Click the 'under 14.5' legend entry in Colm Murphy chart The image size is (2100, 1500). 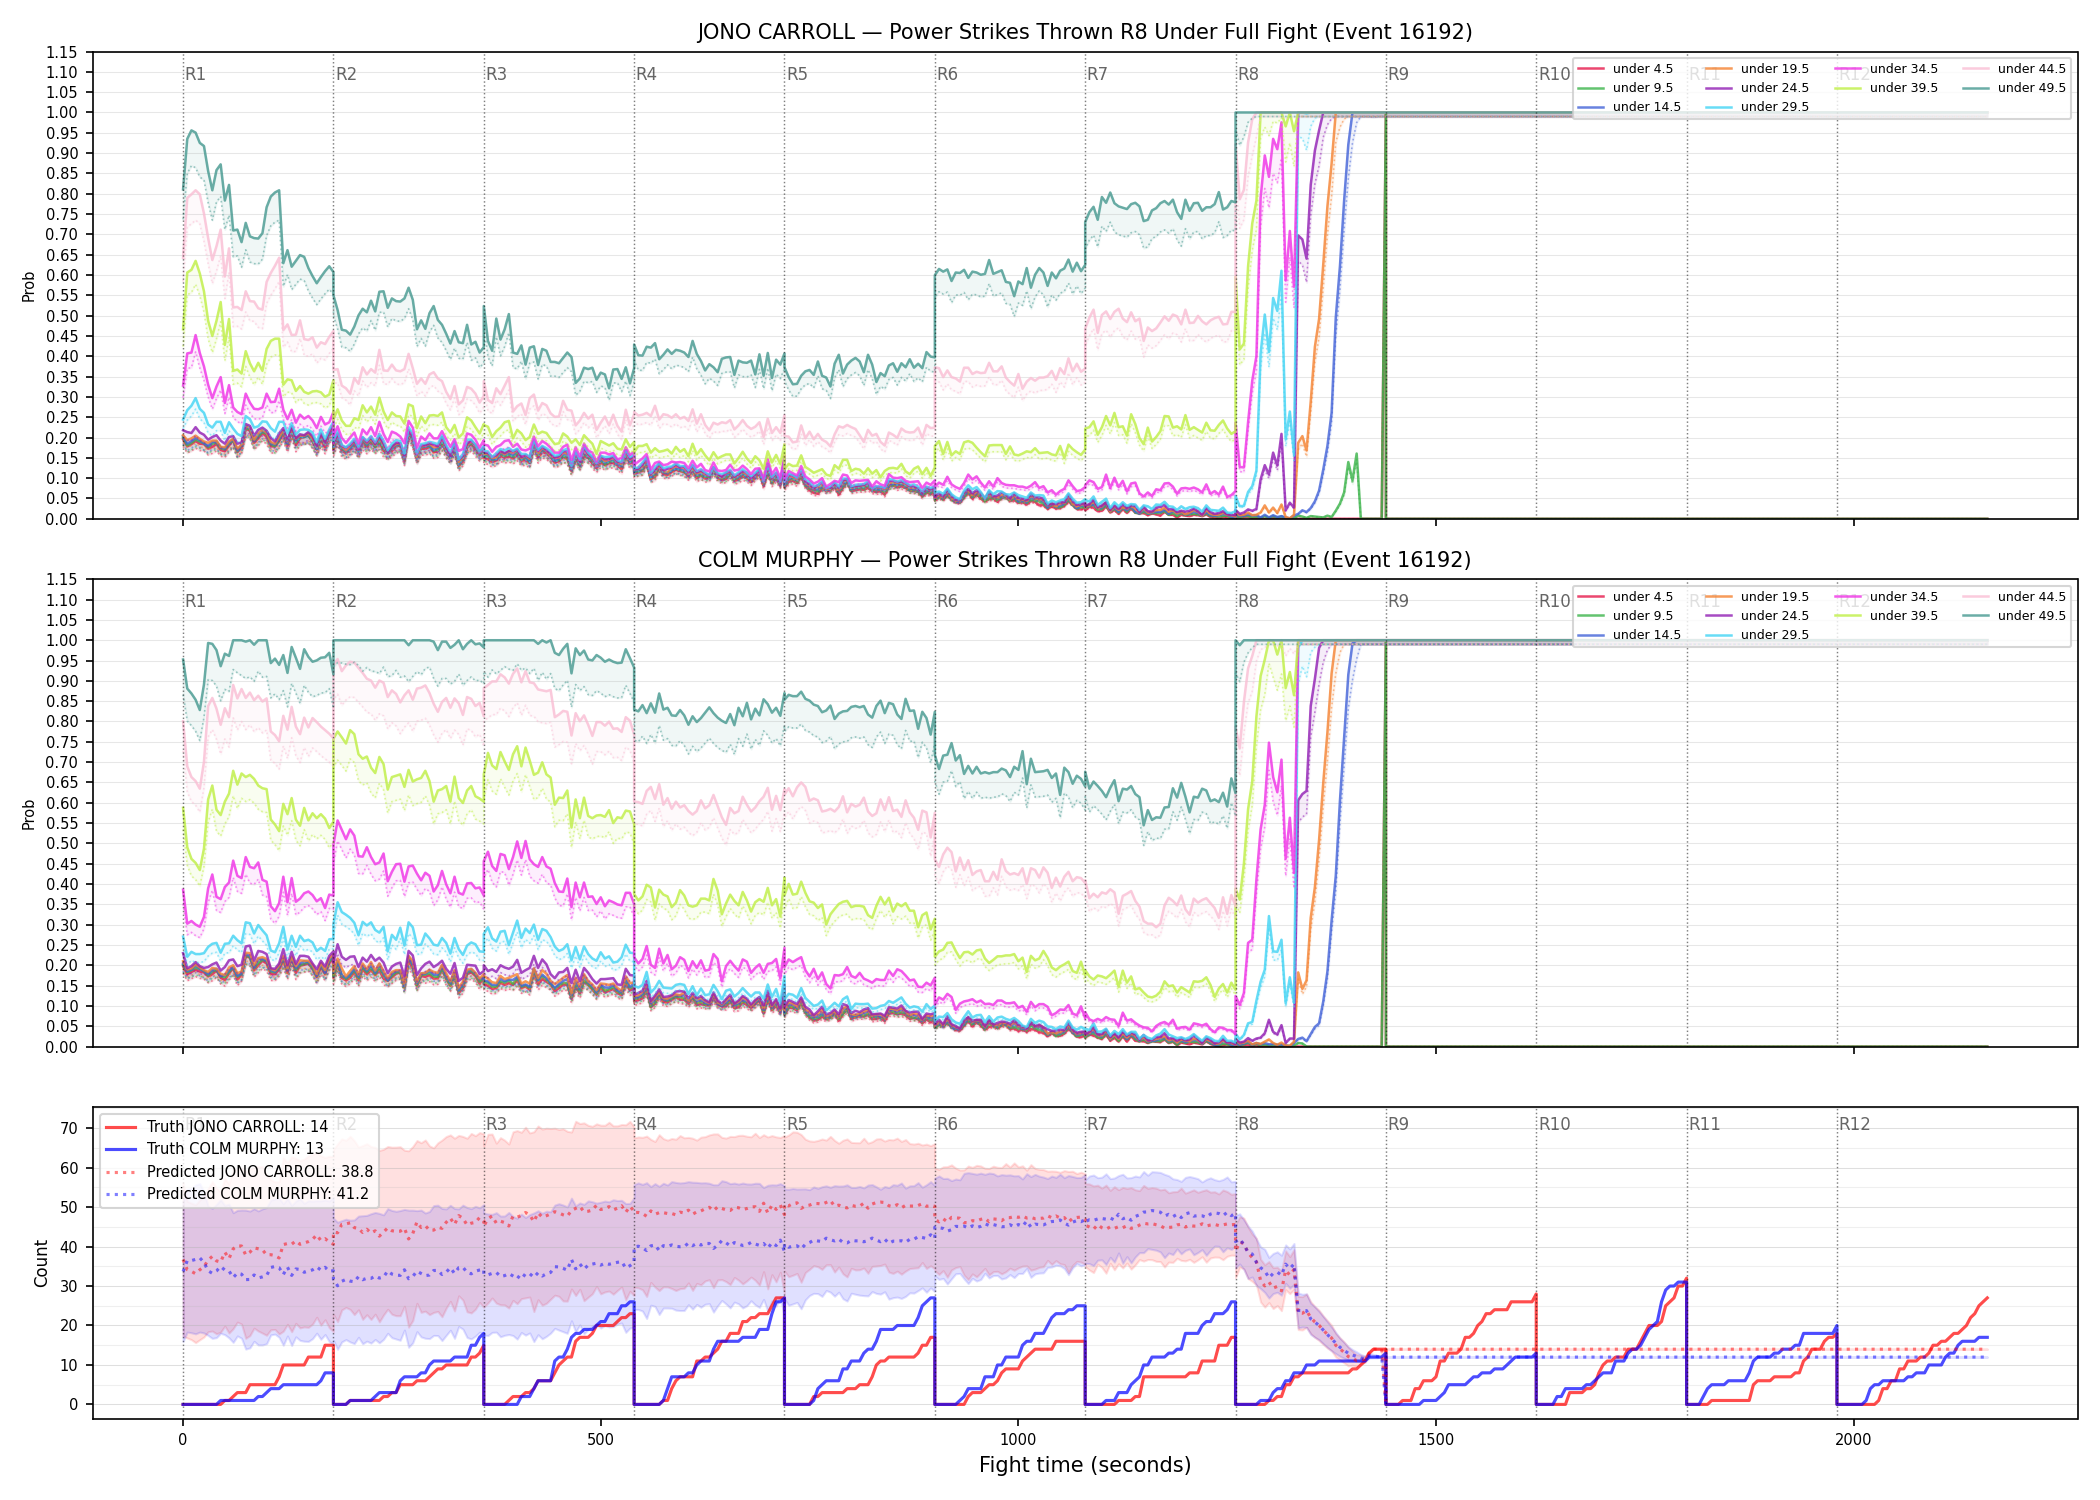[1629, 635]
